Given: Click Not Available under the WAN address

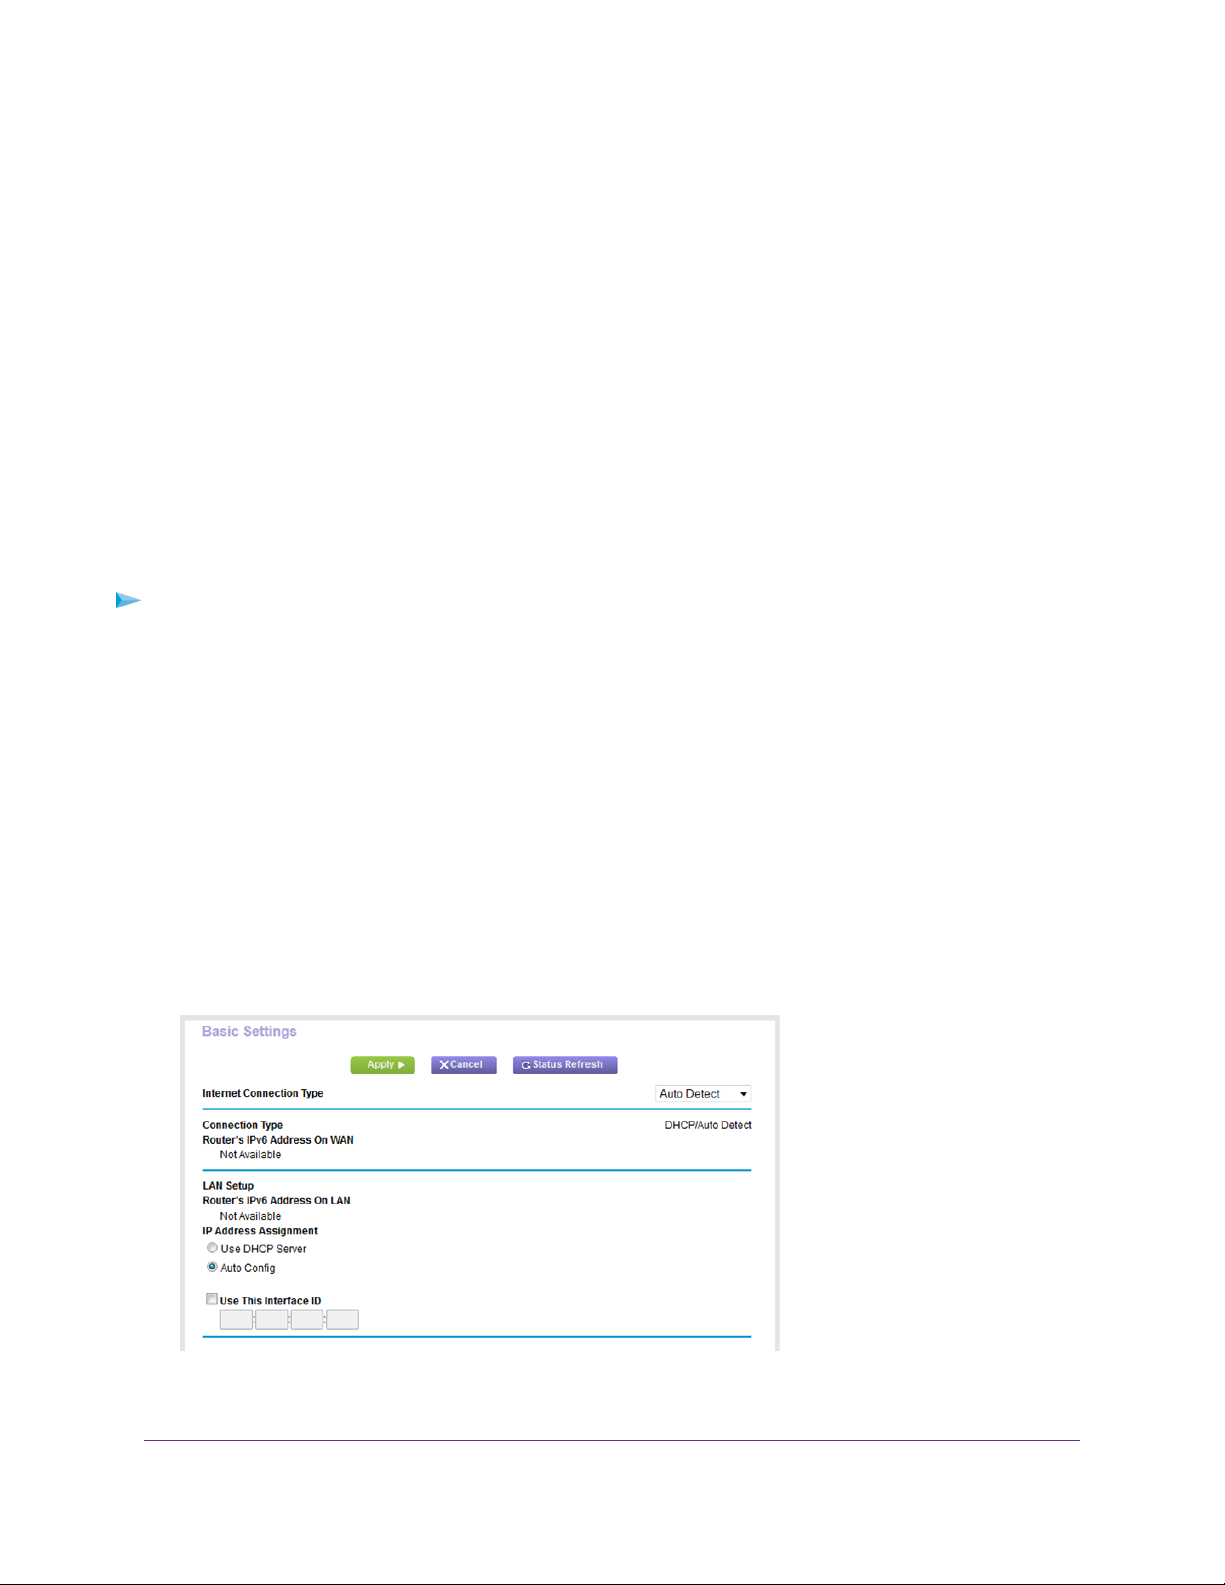Looking at the screenshot, I should (x=250, y=1155).
